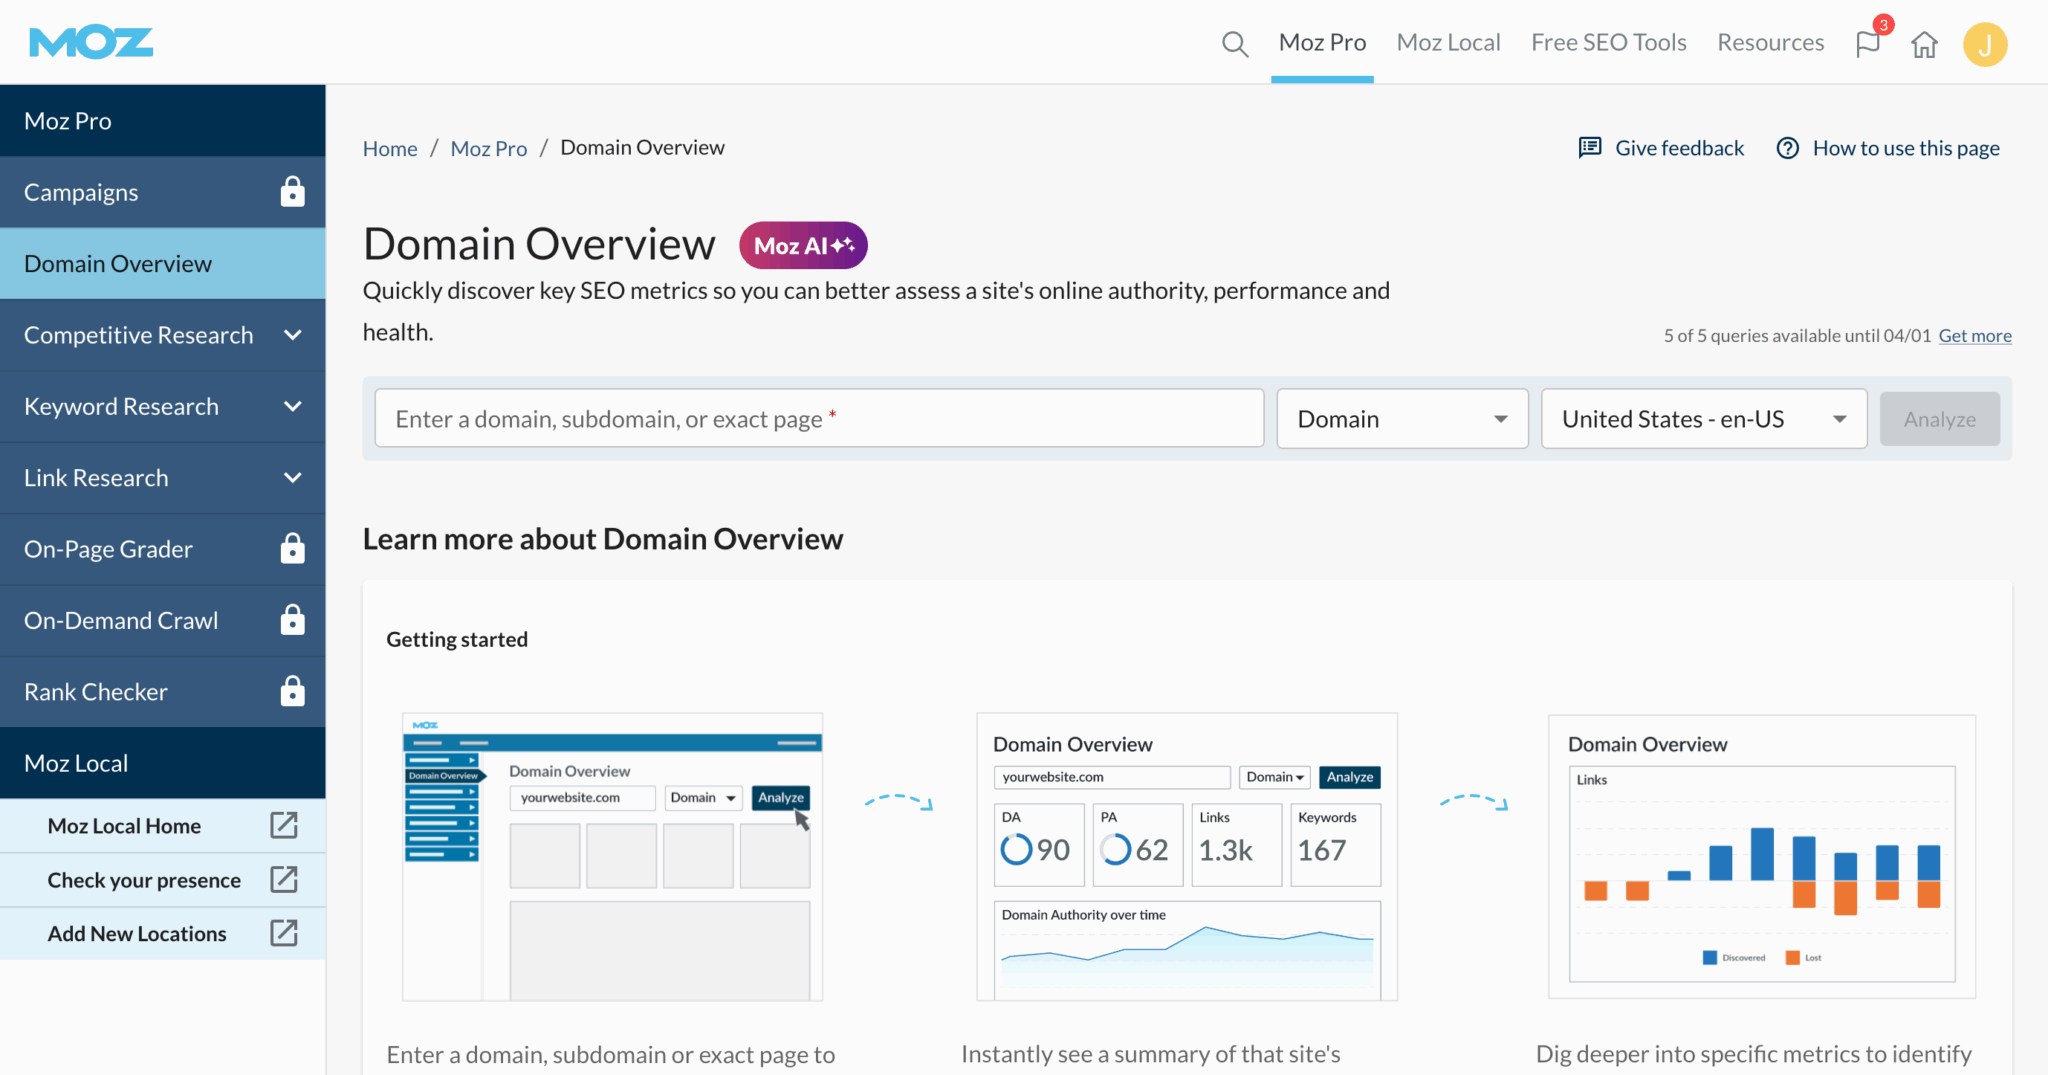Expand Link Research section
2048x1075 pixels.
point(162,478)
